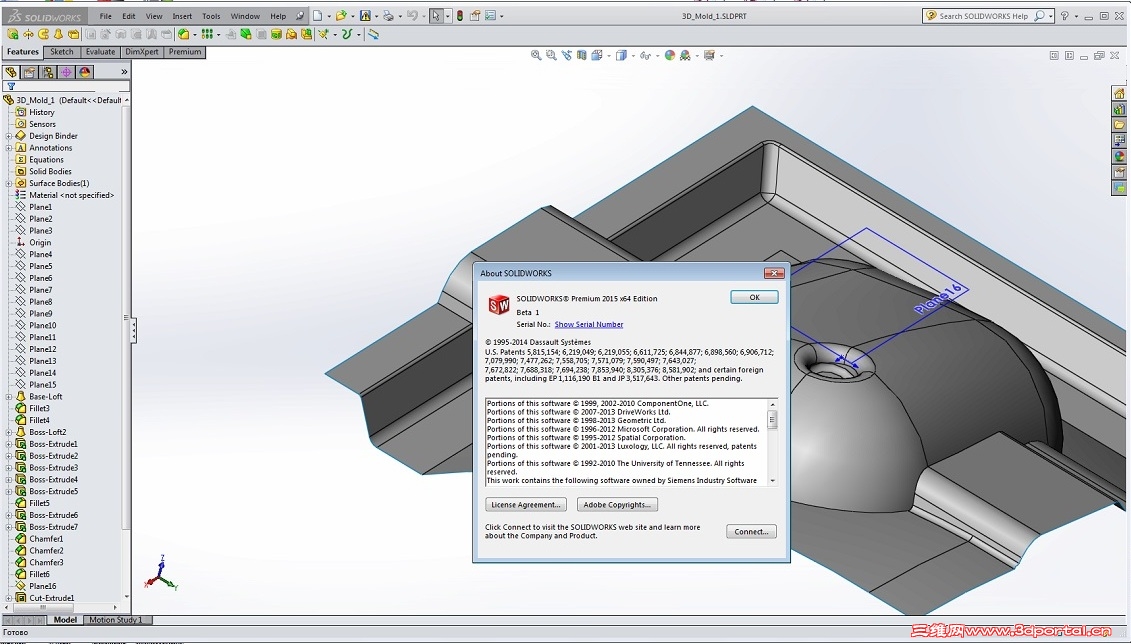This screenshot has width=1131, height=644.
Task: Open the File menu
Action: point(105,16)
